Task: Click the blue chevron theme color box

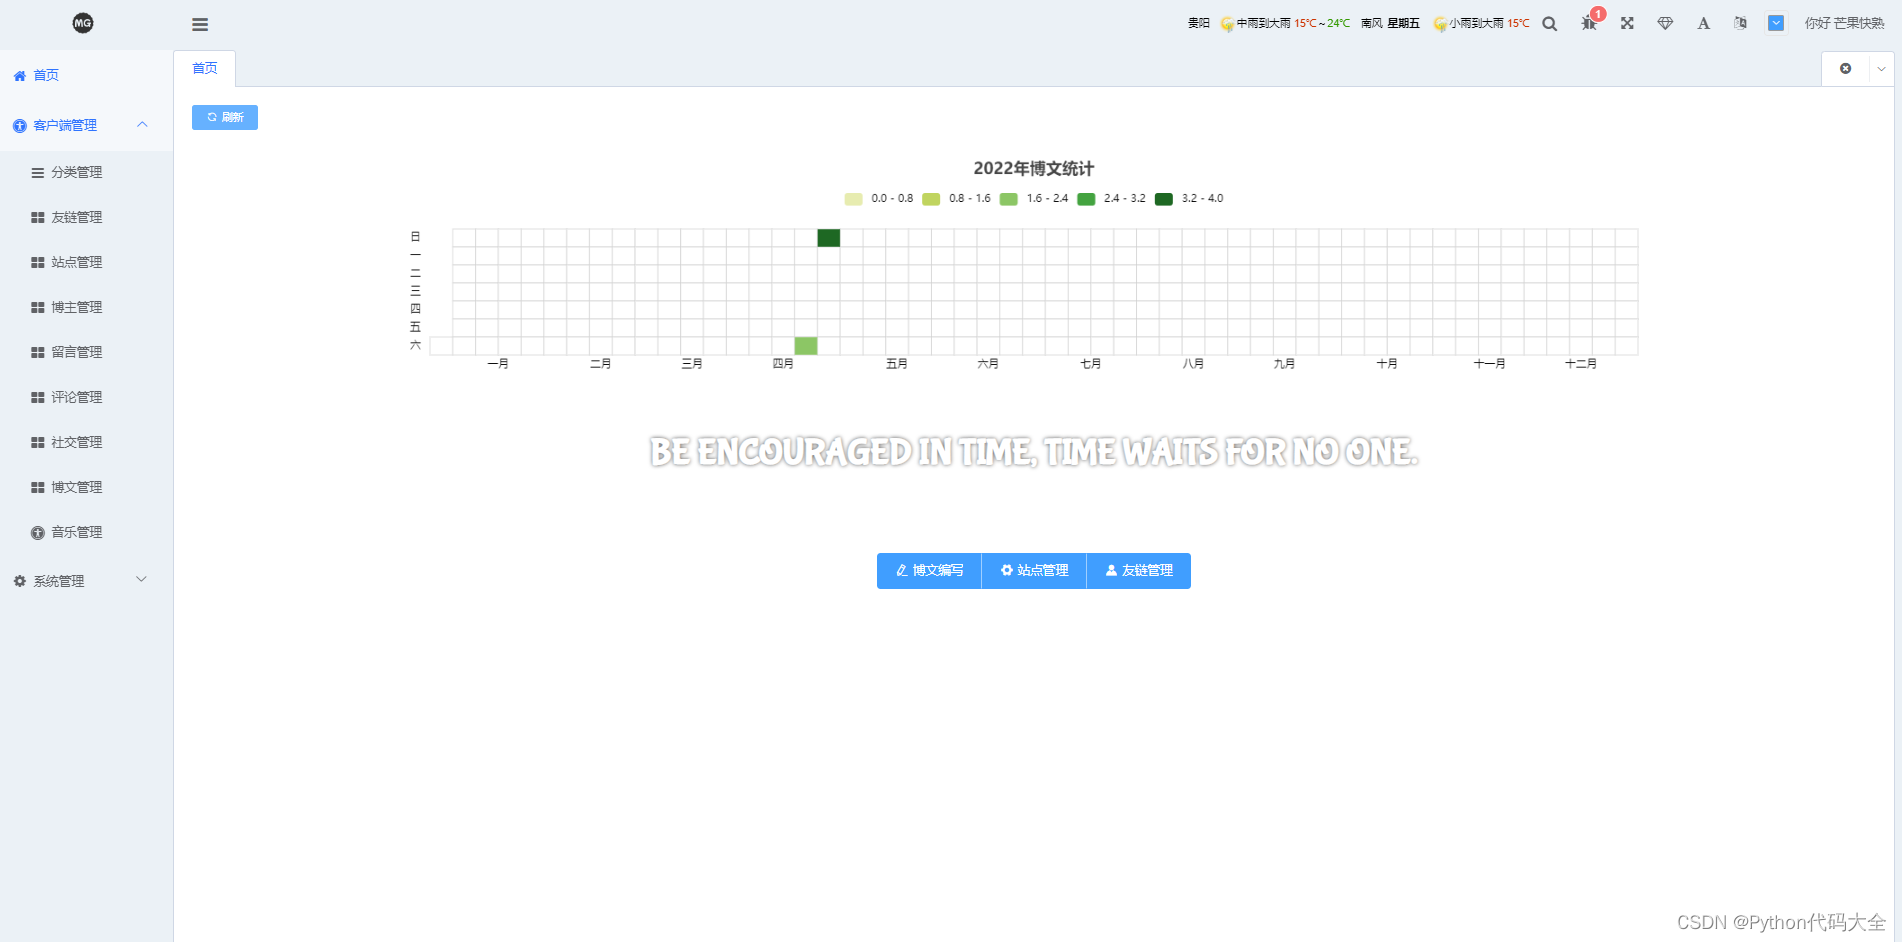Action: click(x=1776, y=23)
